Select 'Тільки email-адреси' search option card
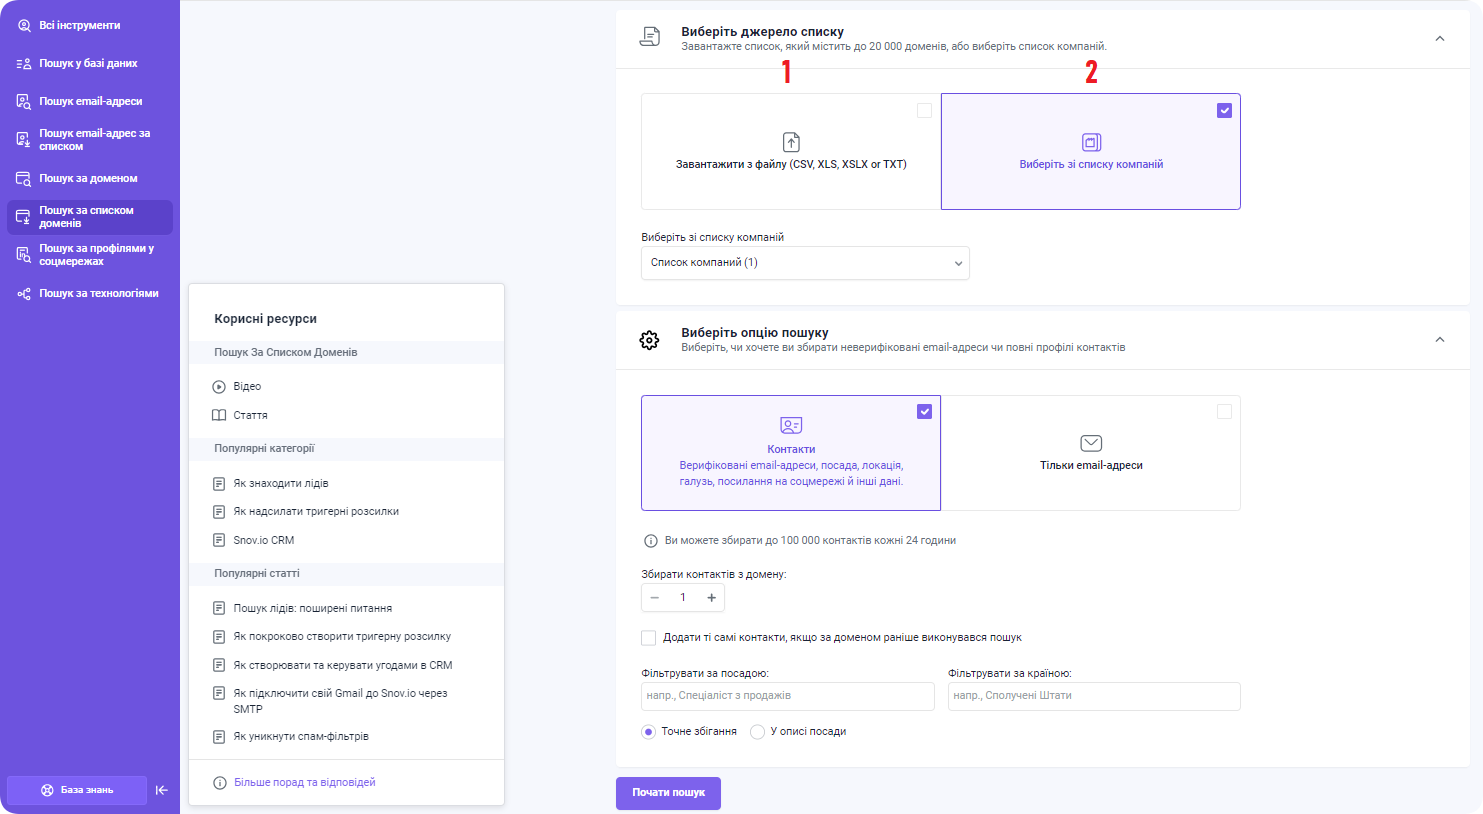 click(1091, 453)
